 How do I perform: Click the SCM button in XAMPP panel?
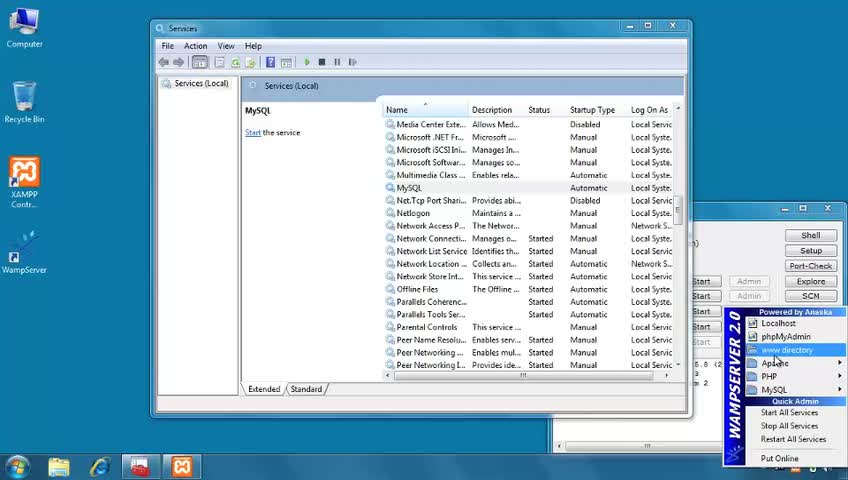[811, 296]
